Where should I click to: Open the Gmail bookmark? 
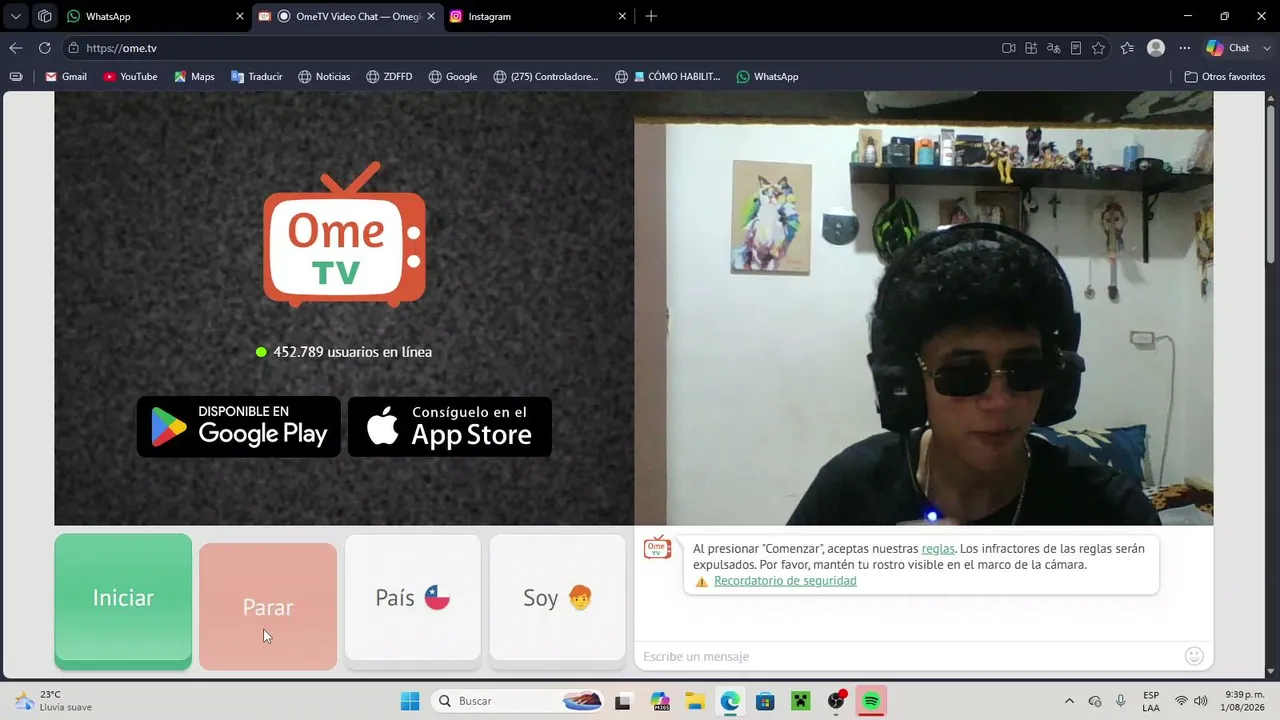coord(66,77)
